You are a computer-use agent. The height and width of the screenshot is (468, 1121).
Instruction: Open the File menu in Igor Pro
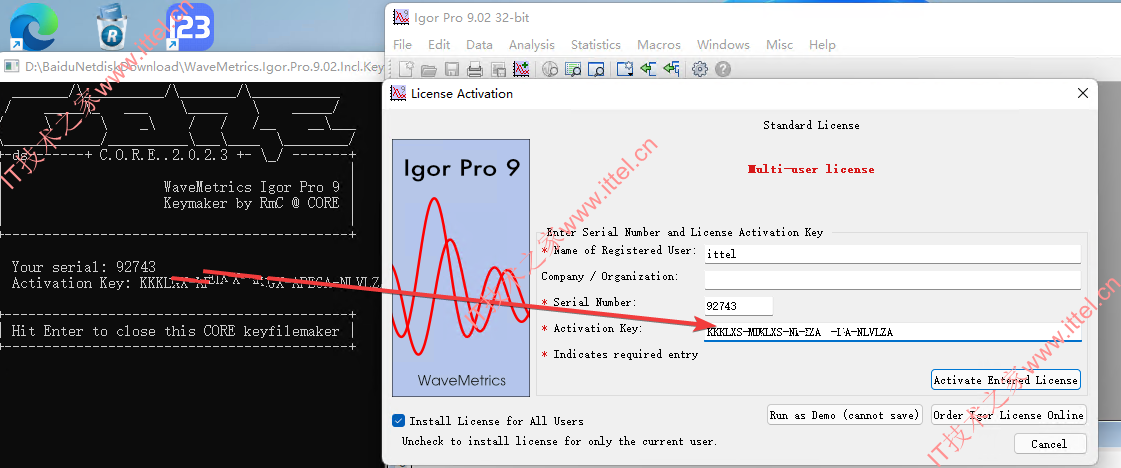tap(403, 44)
